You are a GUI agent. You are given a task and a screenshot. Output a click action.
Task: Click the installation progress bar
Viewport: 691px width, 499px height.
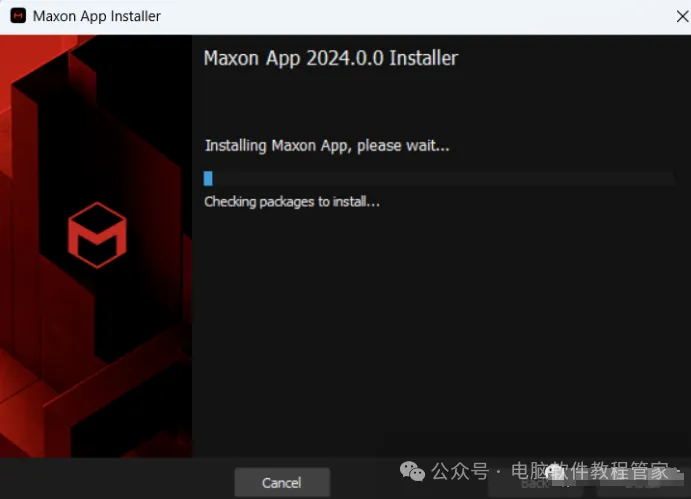439,179
